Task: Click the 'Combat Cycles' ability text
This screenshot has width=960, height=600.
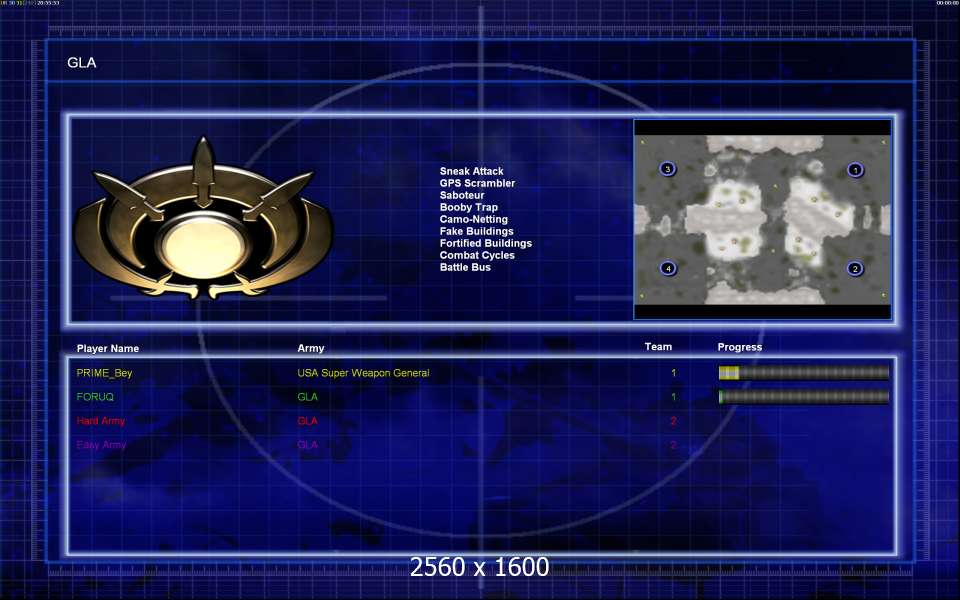Action: tap(477, 255)
